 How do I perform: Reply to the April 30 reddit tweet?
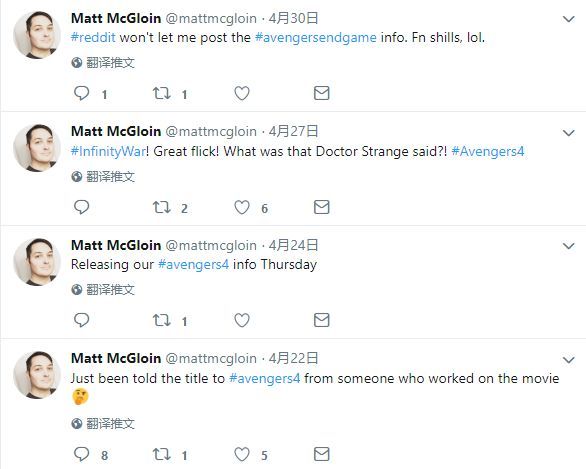tap(81, 93)
